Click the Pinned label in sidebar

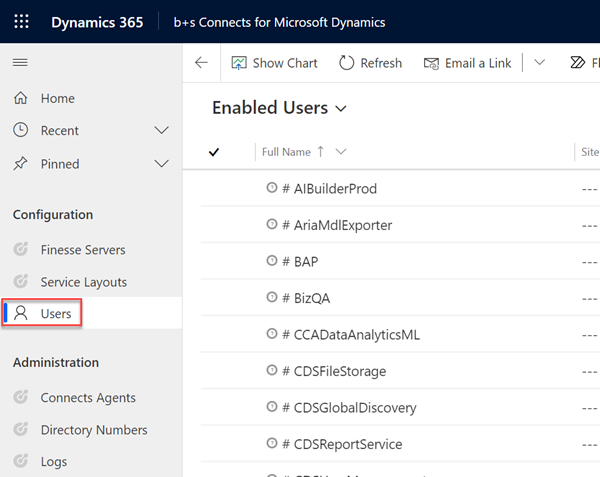pyautogui.click(x=60, y=164)
